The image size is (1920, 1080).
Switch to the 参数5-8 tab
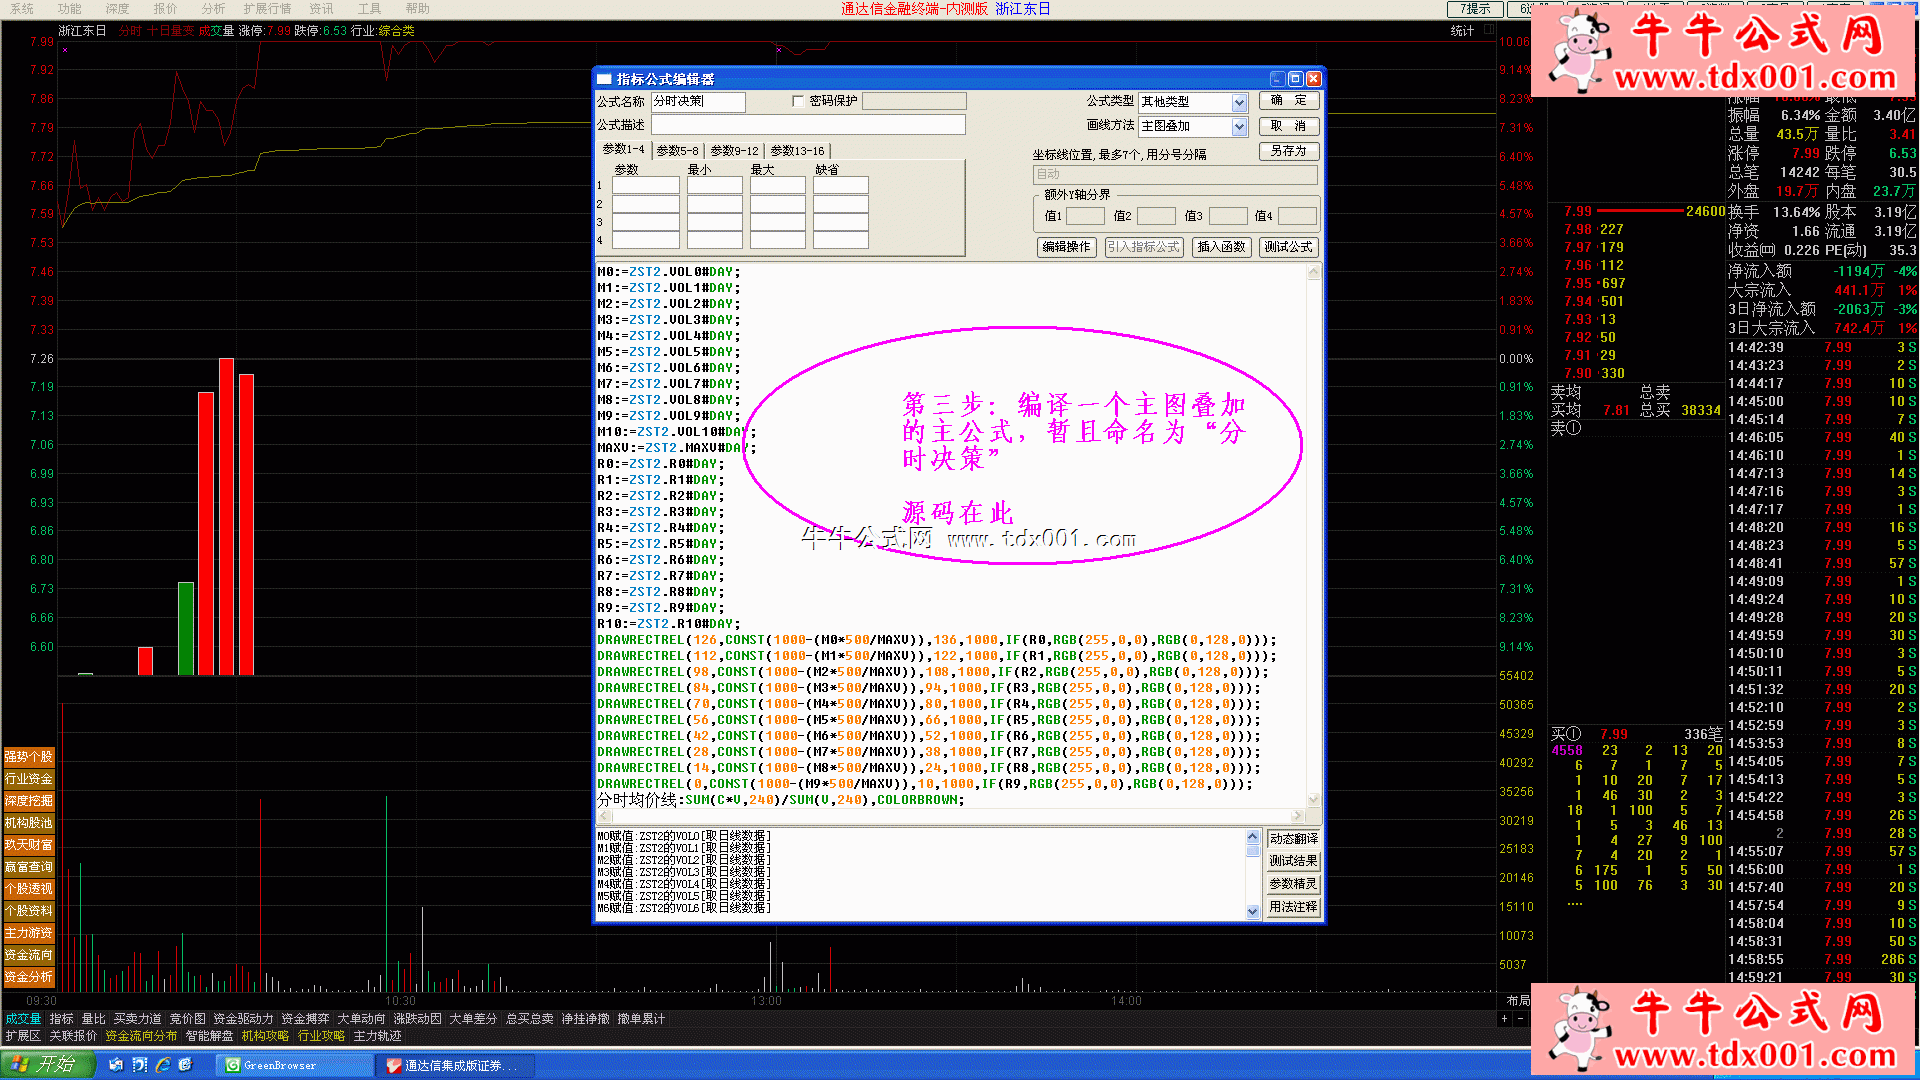pyautogui.click(x=677, y=151)
